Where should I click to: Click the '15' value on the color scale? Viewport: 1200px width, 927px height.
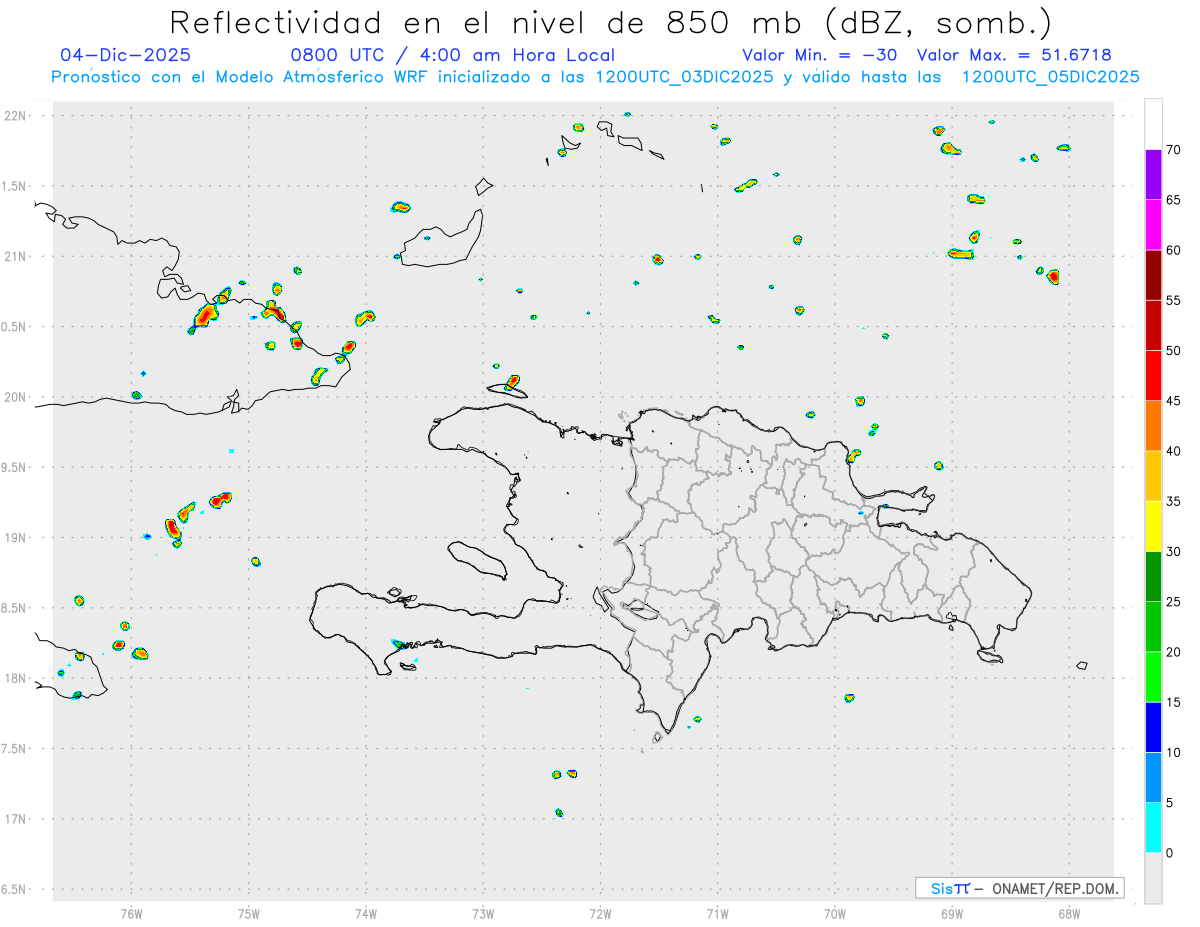coord(1173,702)
